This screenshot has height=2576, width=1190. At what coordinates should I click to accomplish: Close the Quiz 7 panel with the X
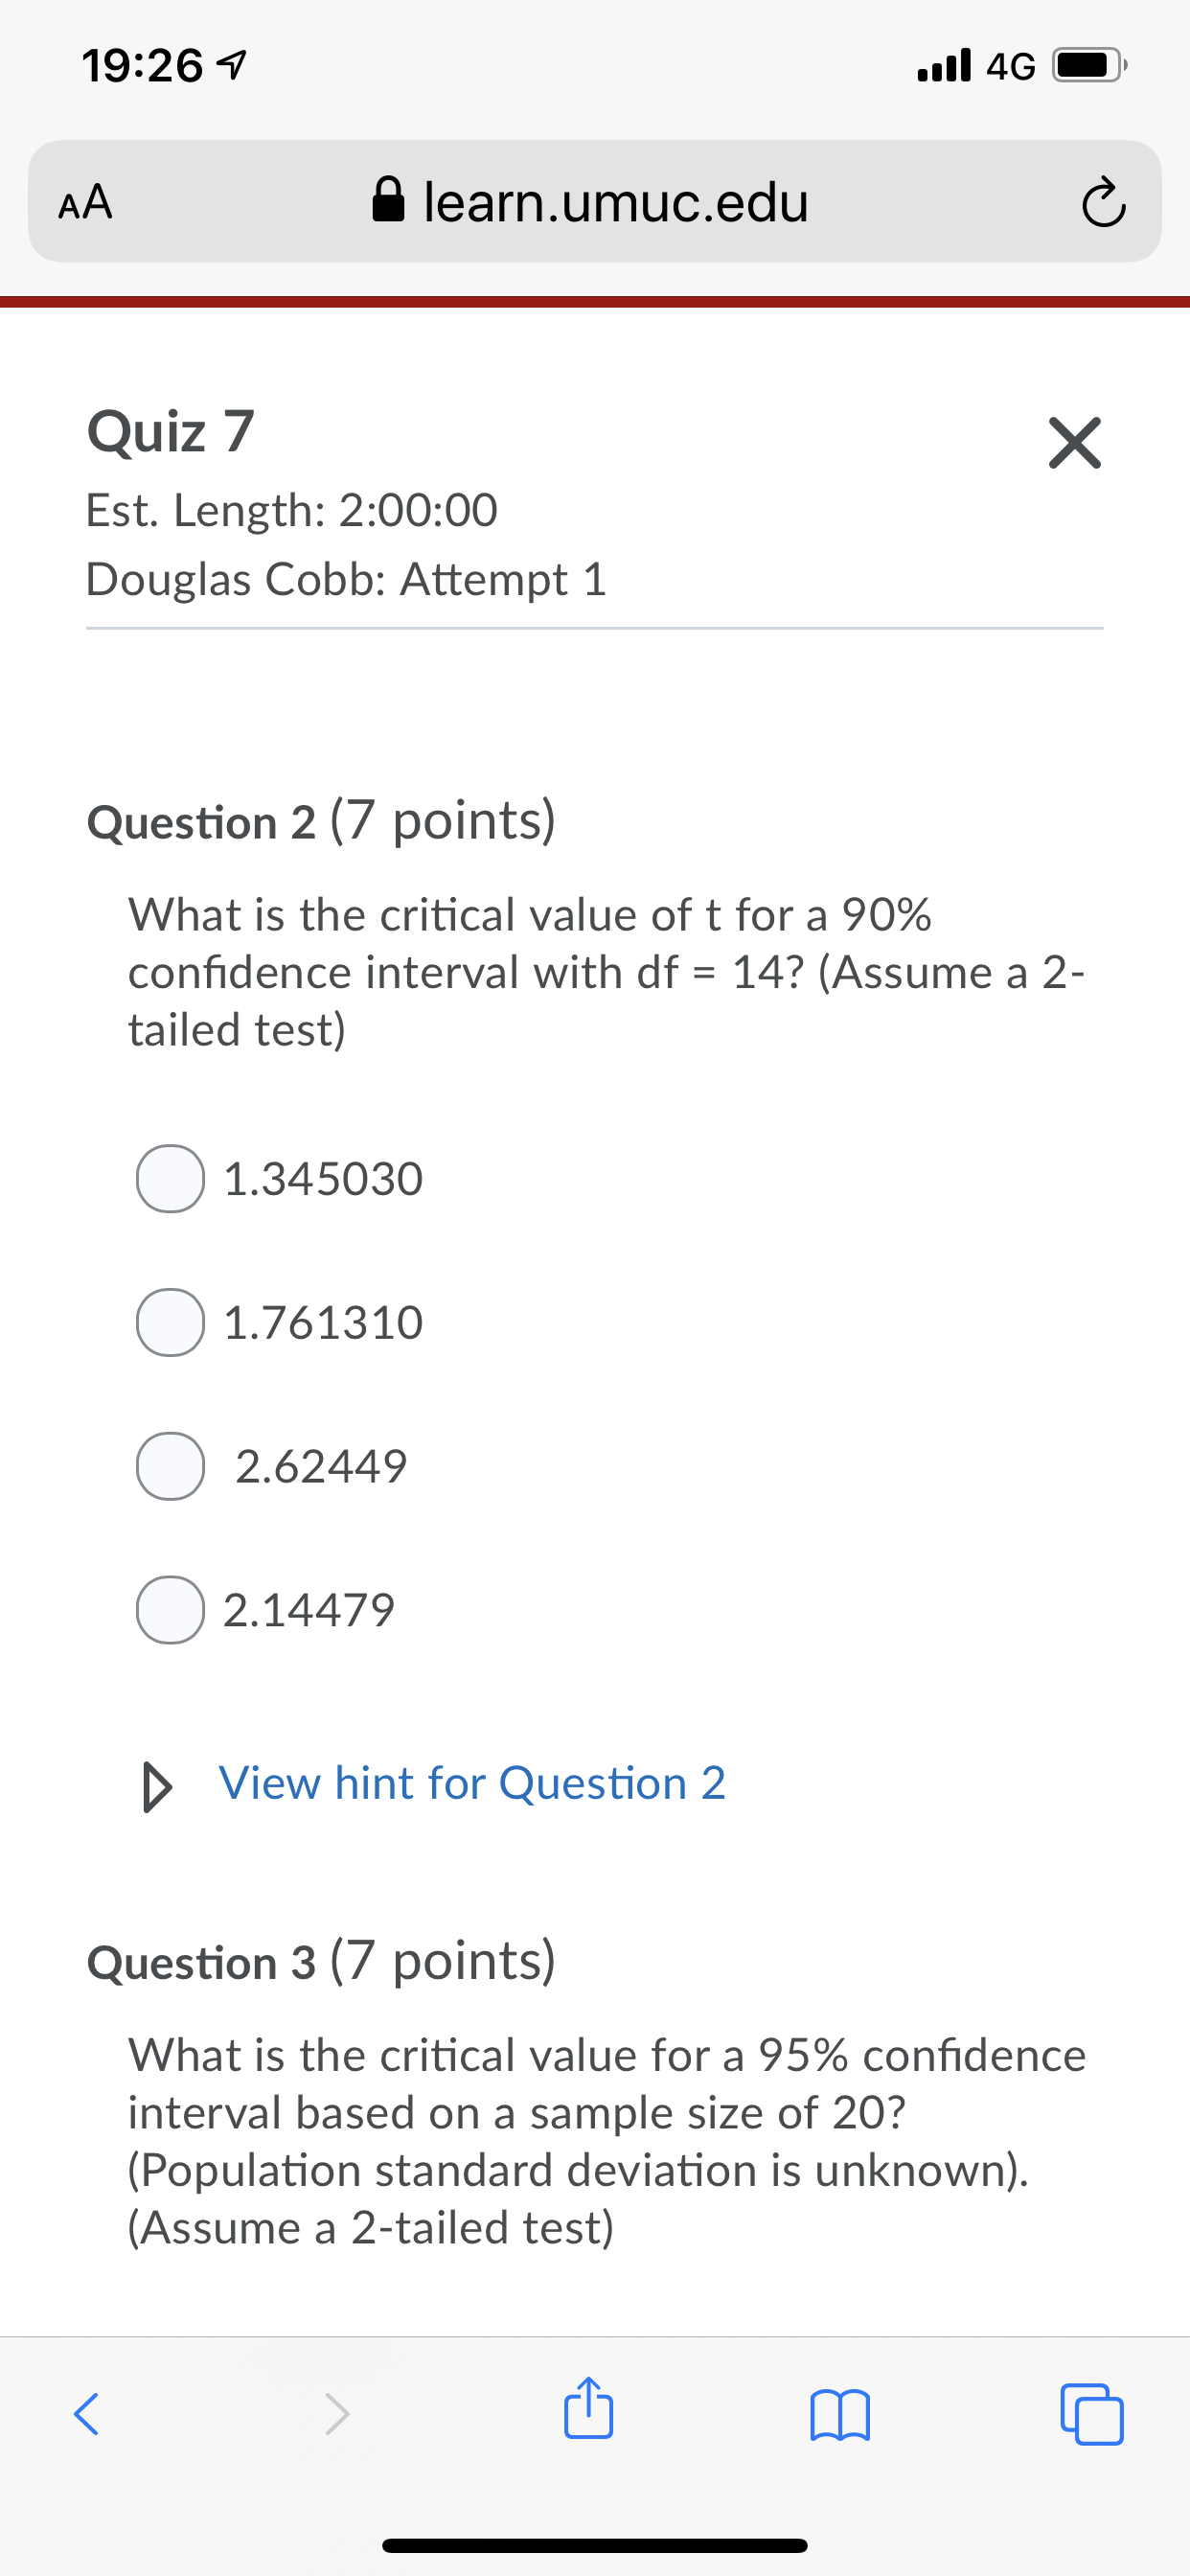tap(1074, 443)
